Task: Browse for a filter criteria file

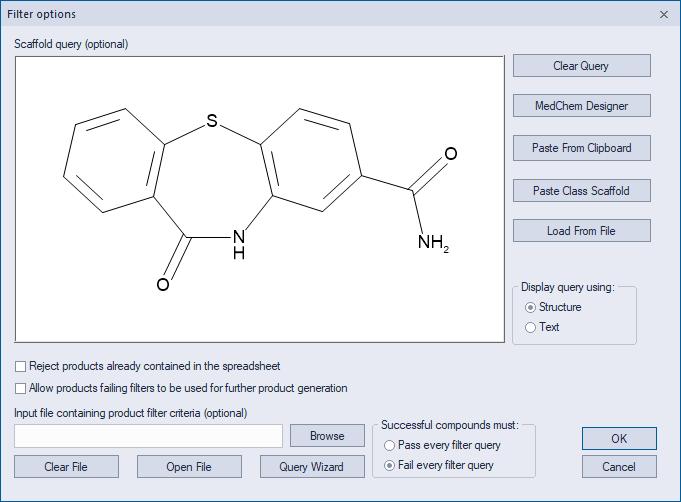Action: coord(327,436)
